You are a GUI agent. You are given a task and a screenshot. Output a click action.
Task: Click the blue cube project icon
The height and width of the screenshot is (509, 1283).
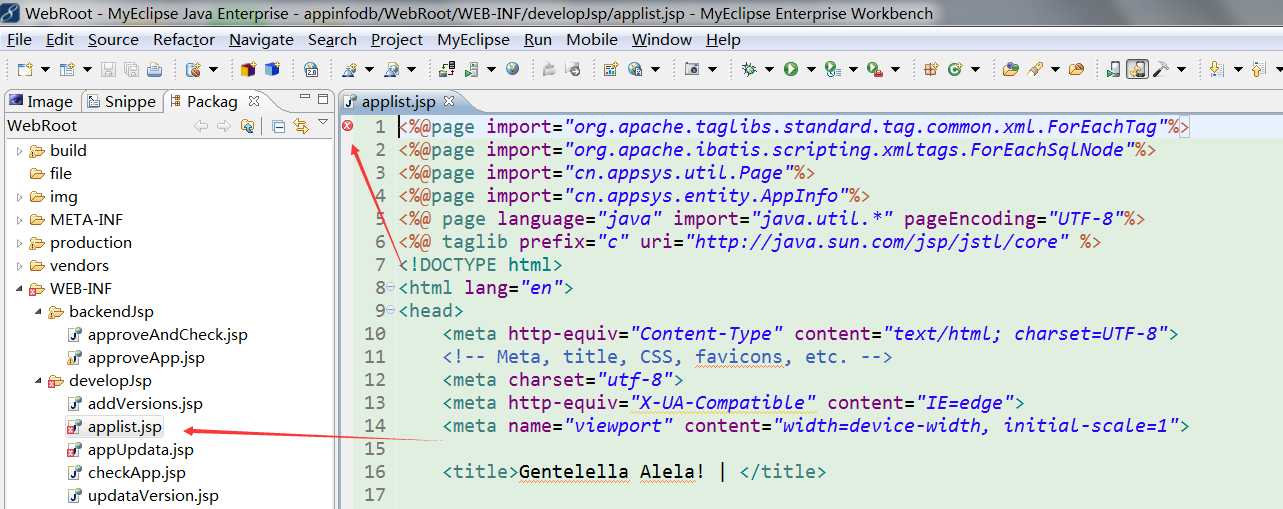pos(272,69)
